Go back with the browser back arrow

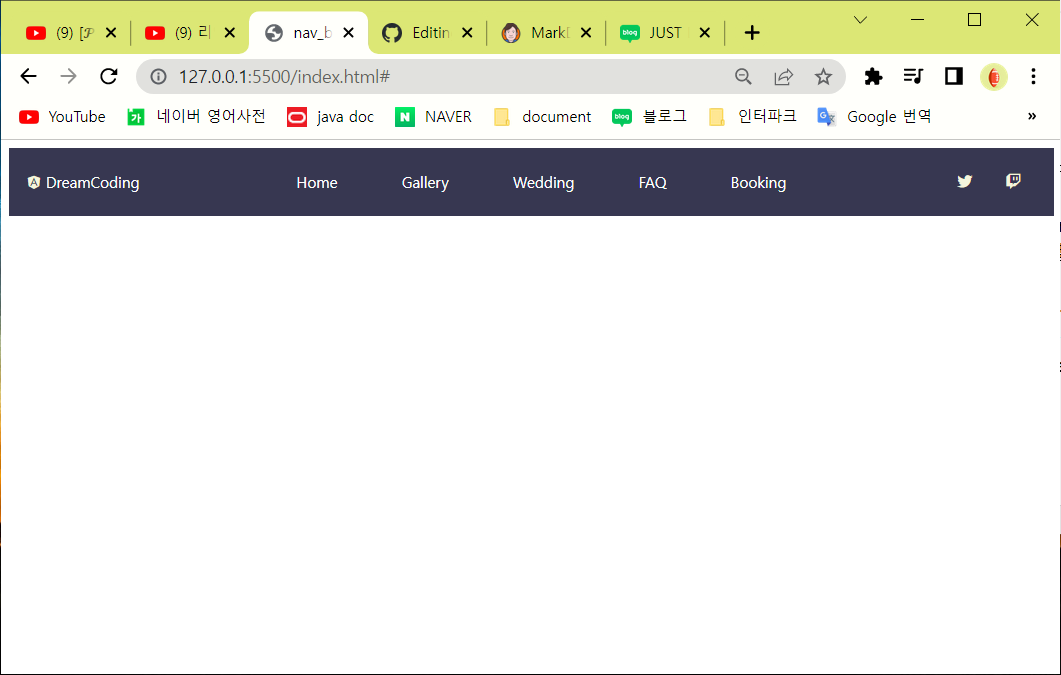coord(28,76)
